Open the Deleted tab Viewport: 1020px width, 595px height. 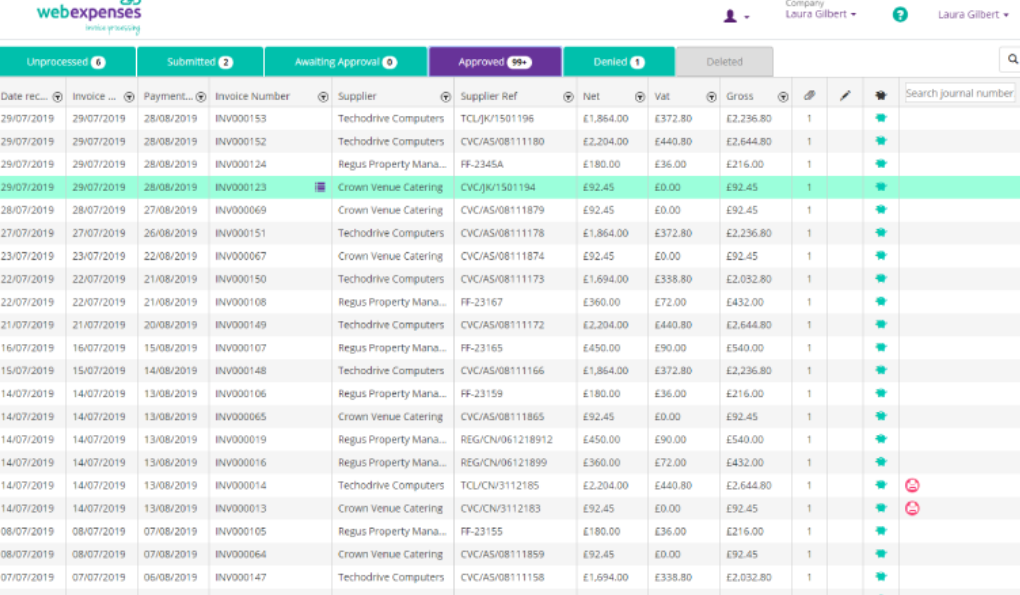pyautogui.click(x=725, y=62)
